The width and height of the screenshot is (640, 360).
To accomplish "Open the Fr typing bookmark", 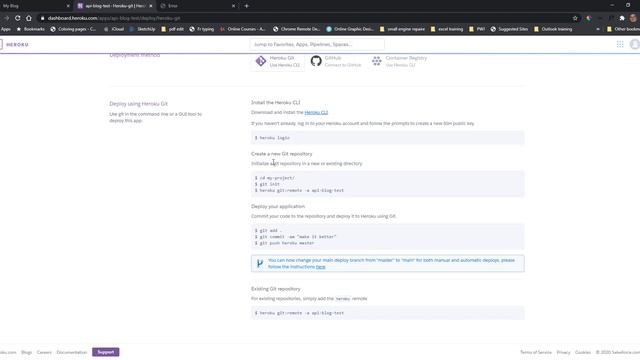I will (202, 29).
